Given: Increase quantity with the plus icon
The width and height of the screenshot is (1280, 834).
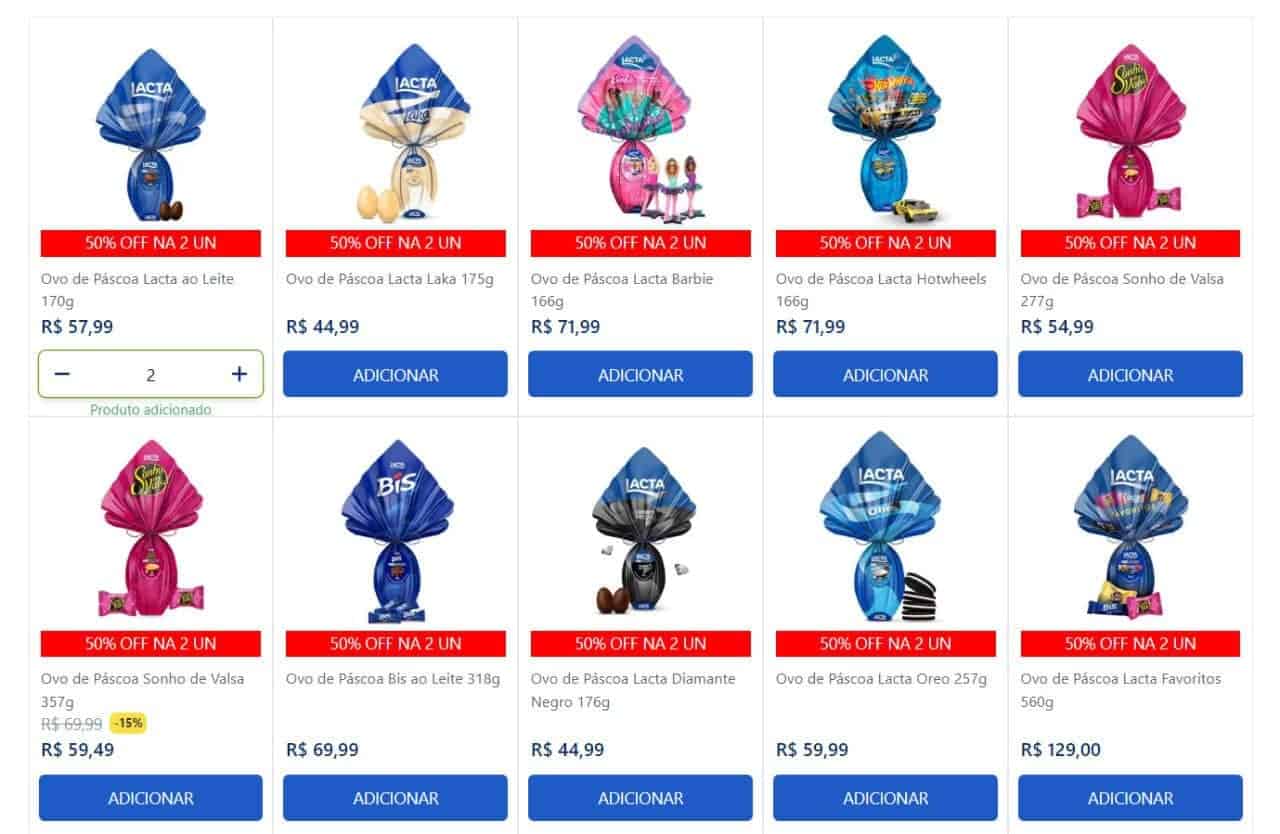Looking at the screenshot, I should pyautogui.click(x=239, y=374).
